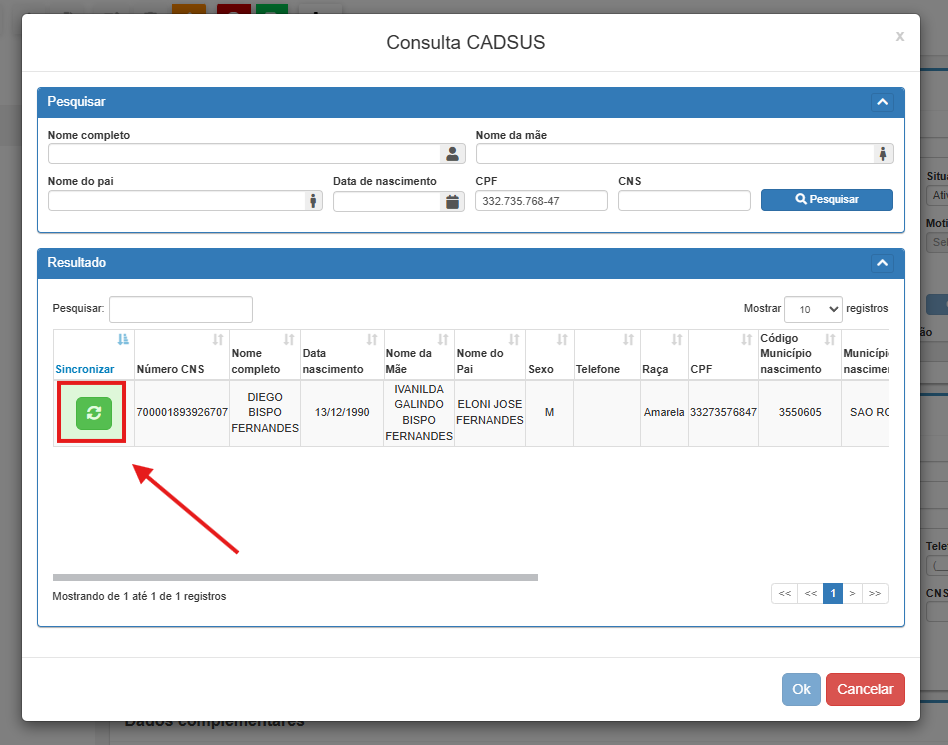
Task: Collapse the Pesquisar panel
Action: click(x=882, y=102)
